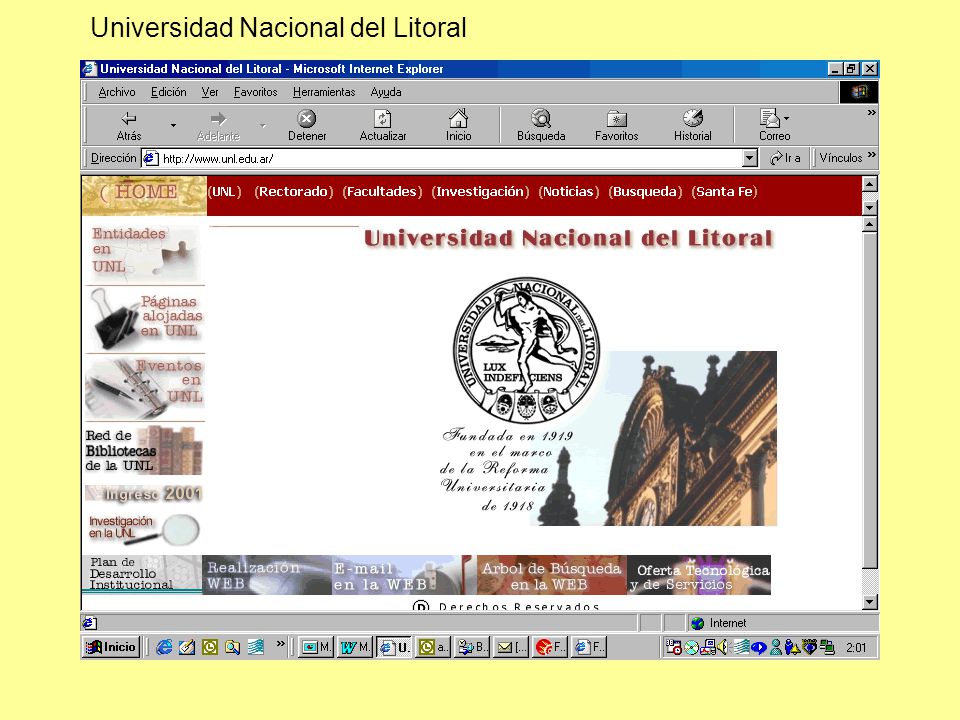Open the (Investigación) navigation link
This screenshot has width=960, height=720.
[x=480, y=192]
